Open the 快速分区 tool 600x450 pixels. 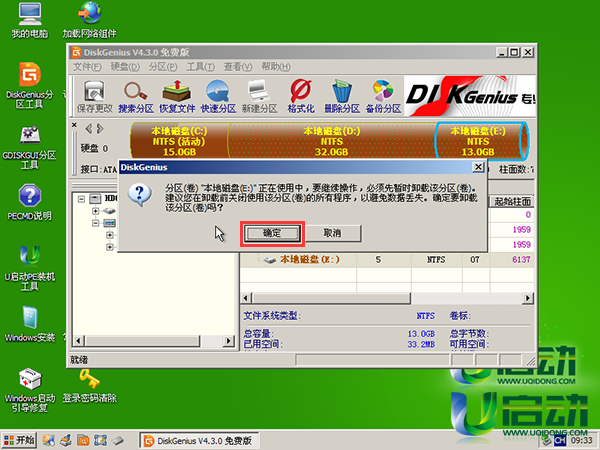click(x=218, y=97)
